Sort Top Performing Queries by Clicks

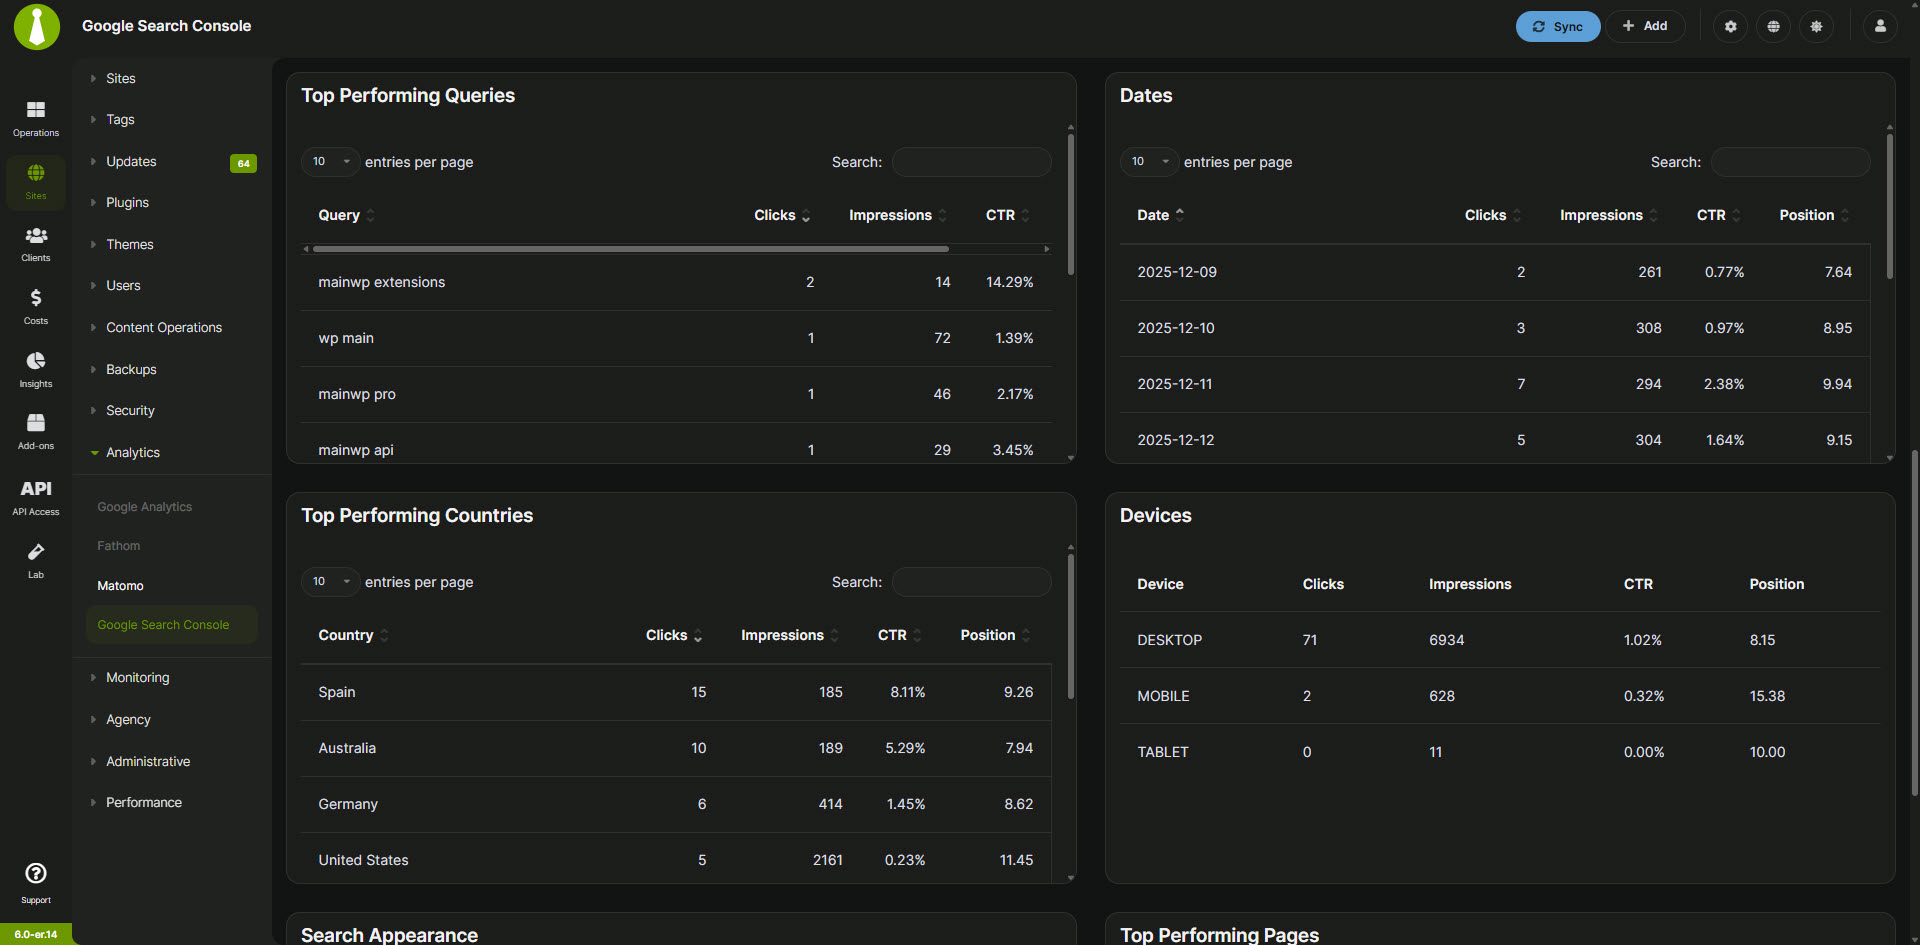pos(782,215)
